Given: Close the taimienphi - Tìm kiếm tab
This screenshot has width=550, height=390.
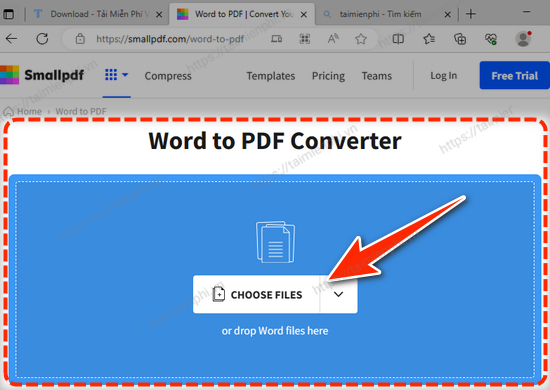Looking at the screenshot, I should 448,15.
